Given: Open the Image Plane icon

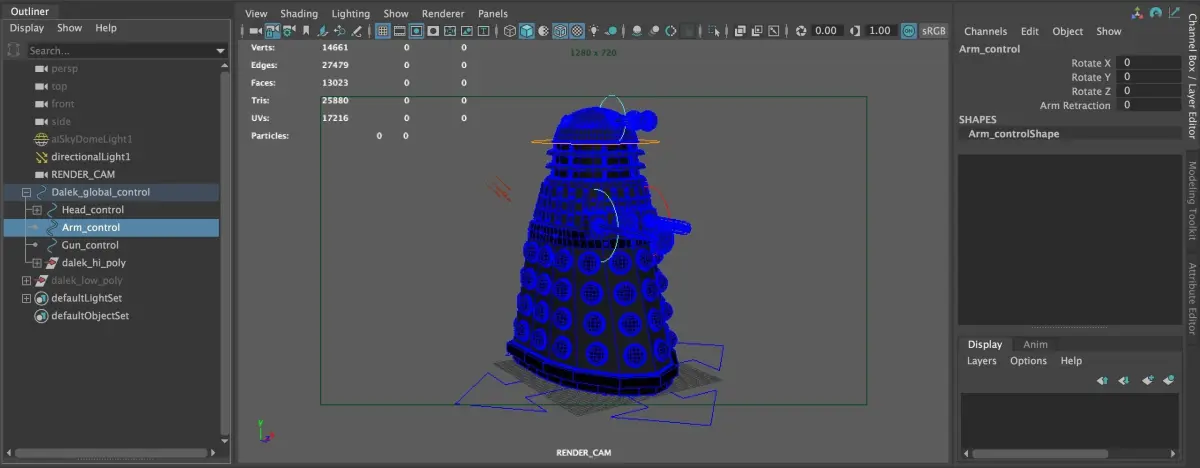Looking at the screenshot, I should [322, 31].
